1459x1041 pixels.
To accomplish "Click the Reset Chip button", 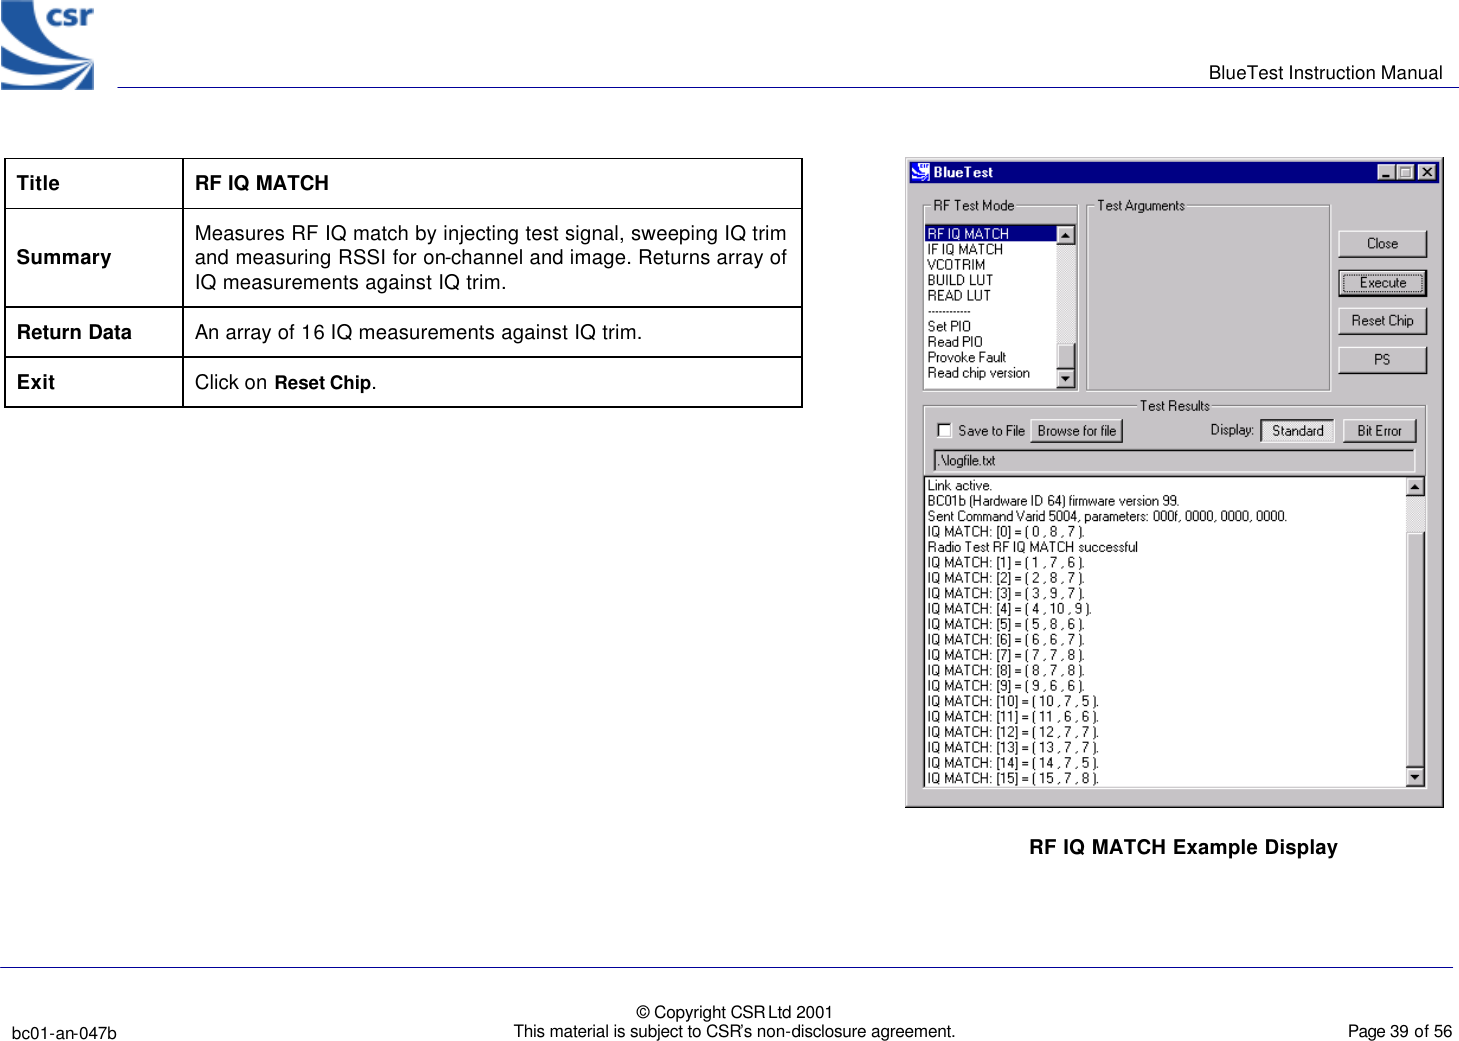I will tap(1382, 321).
